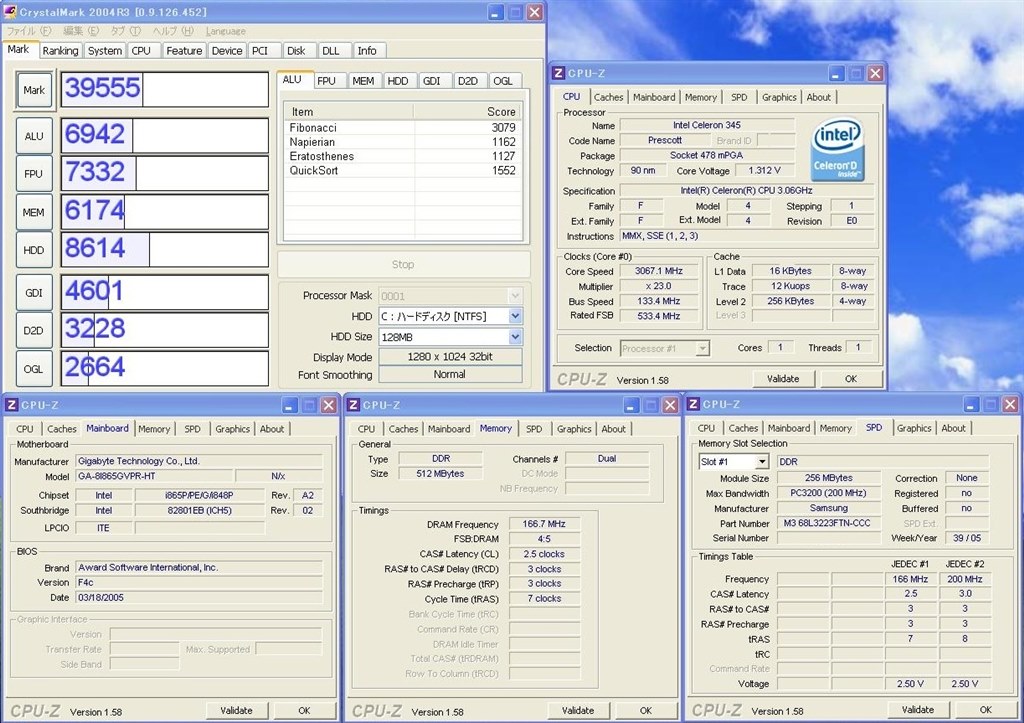Select the Caches tab in top CPU-Z window
Screen dimensions: 1024x723
click(x=608, y=97)
